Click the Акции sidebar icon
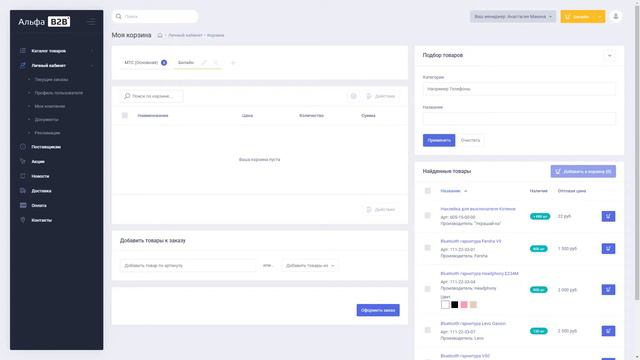640x360 pixels. [x=23, y=161]
